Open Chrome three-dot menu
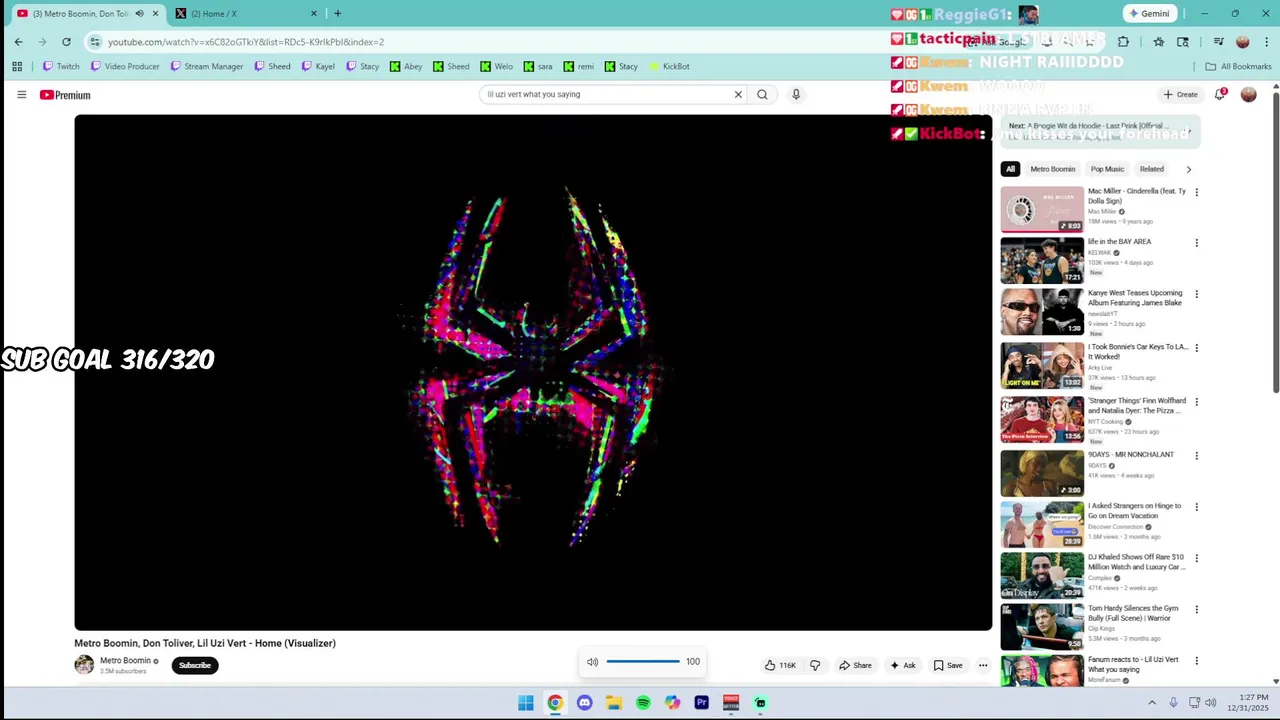The image size is (1280, 720). pos(1266,42)
